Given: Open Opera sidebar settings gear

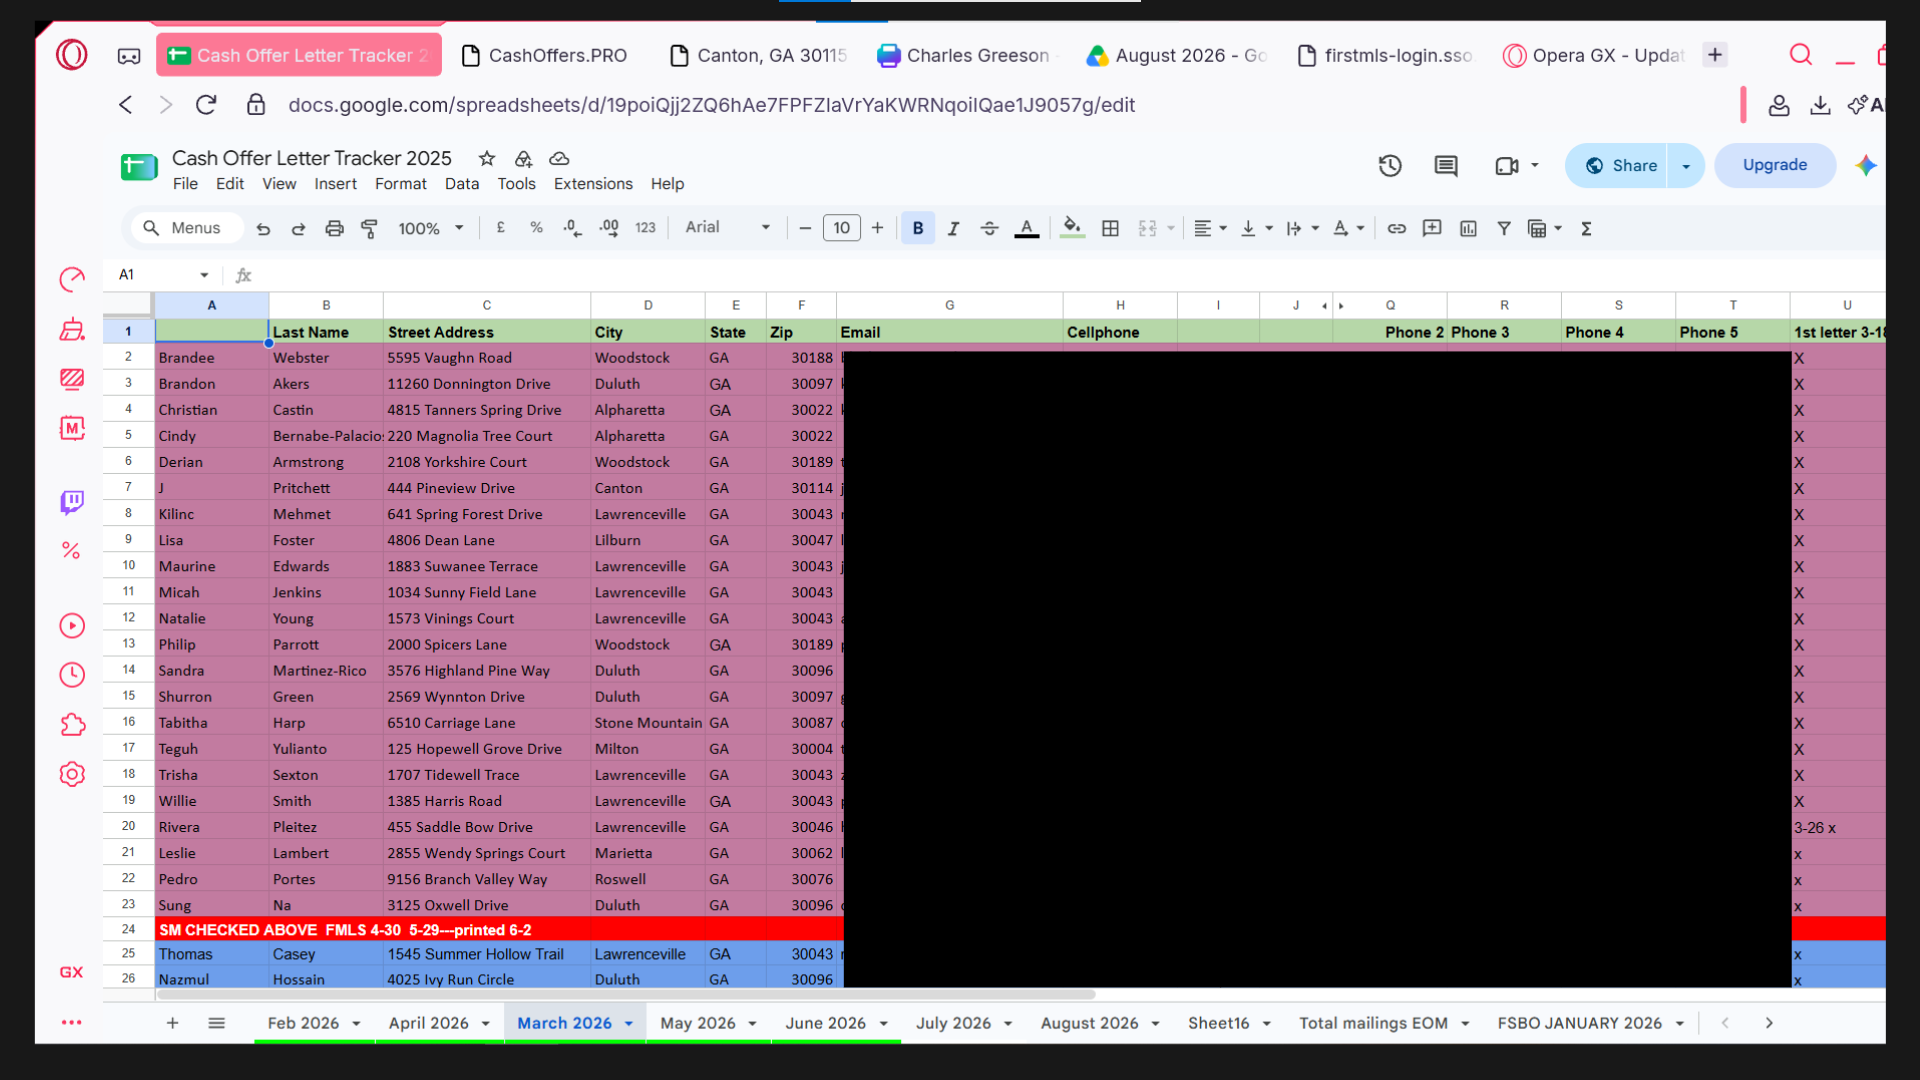Looking at the screenshot, I should coord(72,774).
